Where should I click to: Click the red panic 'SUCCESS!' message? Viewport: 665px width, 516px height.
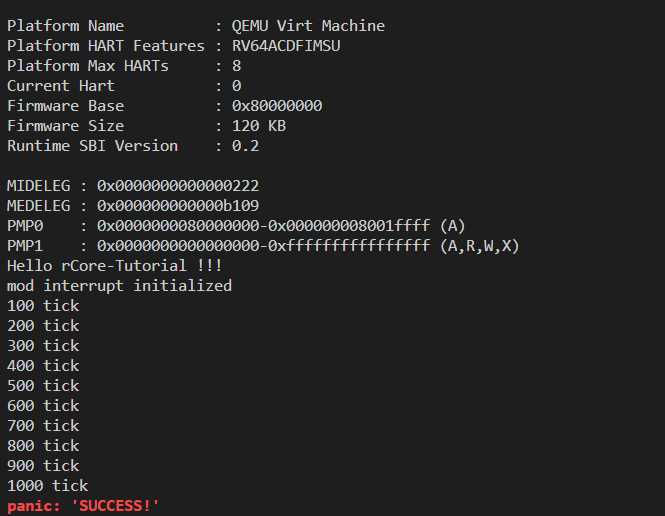83,506
